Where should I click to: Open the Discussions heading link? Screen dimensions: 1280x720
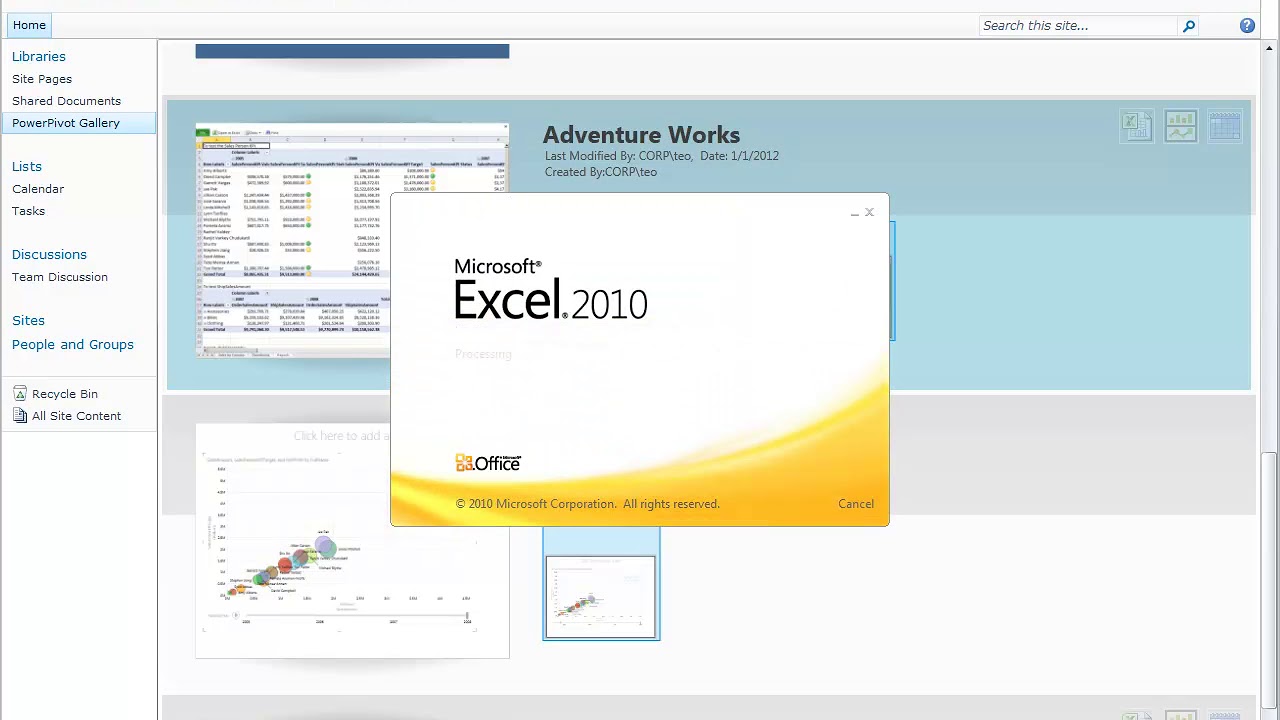[x=49, y=255]
